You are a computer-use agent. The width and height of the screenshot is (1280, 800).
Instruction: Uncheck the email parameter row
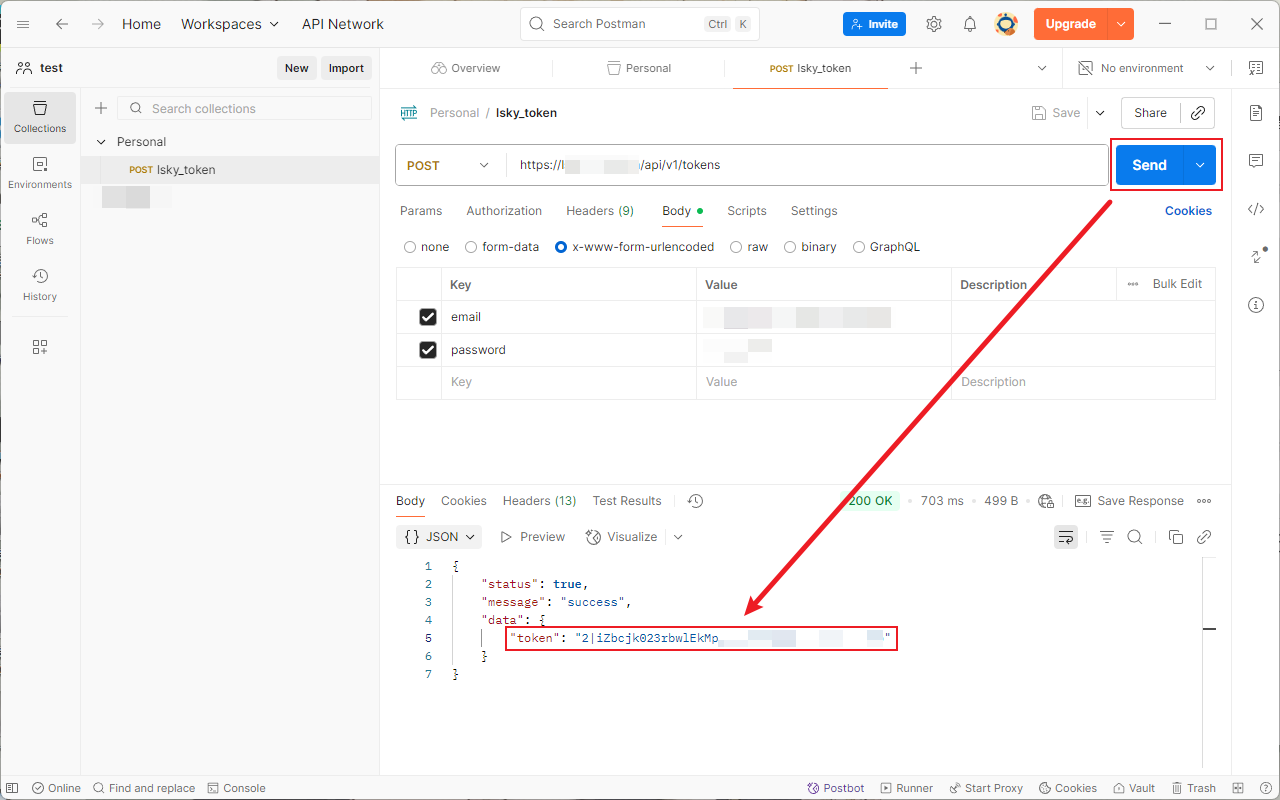(428, 317)
